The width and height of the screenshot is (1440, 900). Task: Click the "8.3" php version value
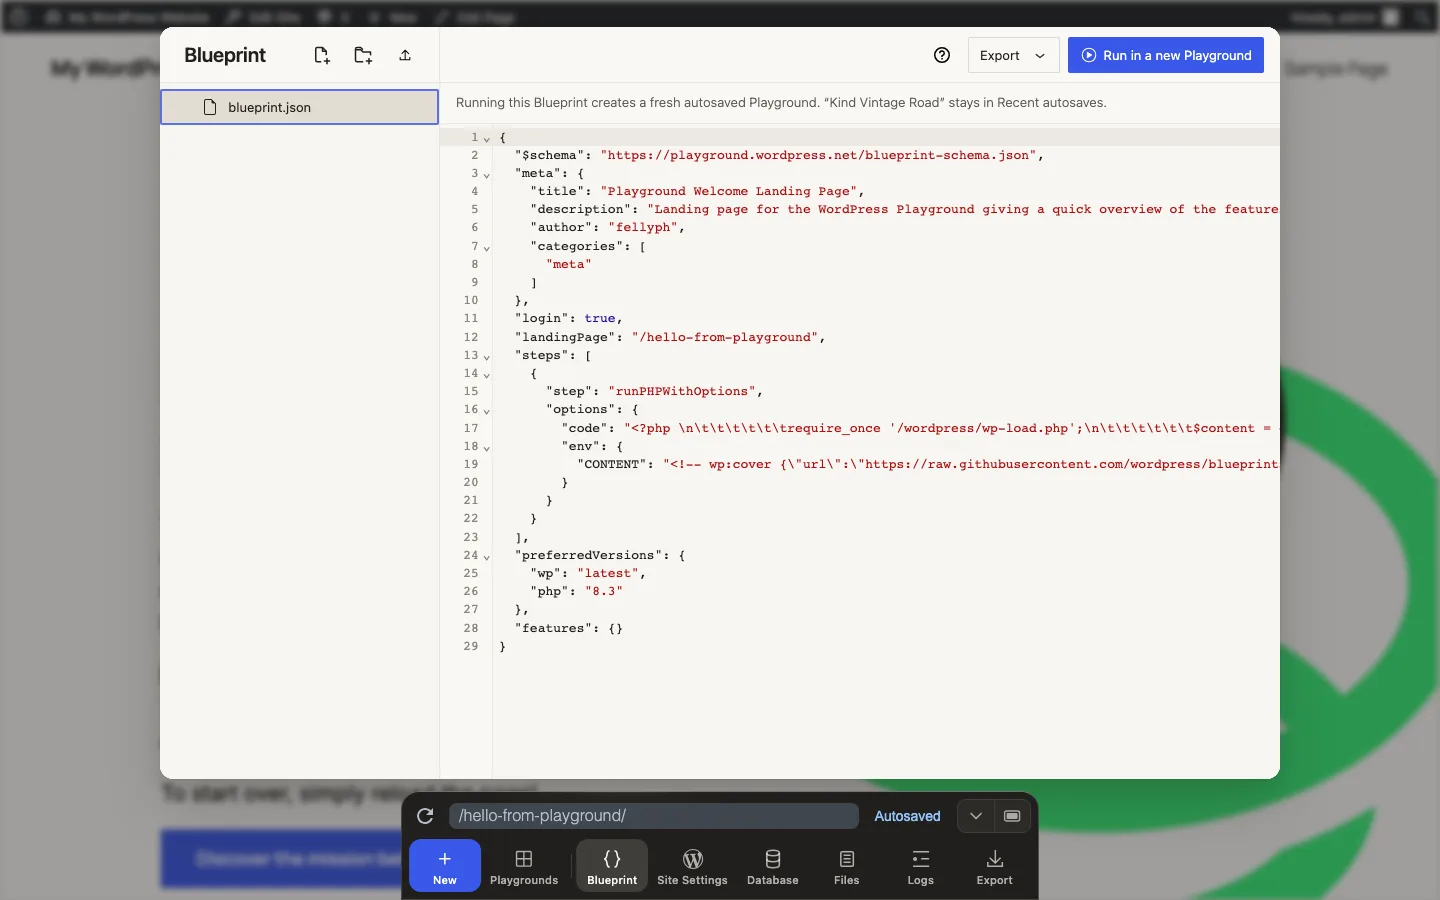point(604,591)
